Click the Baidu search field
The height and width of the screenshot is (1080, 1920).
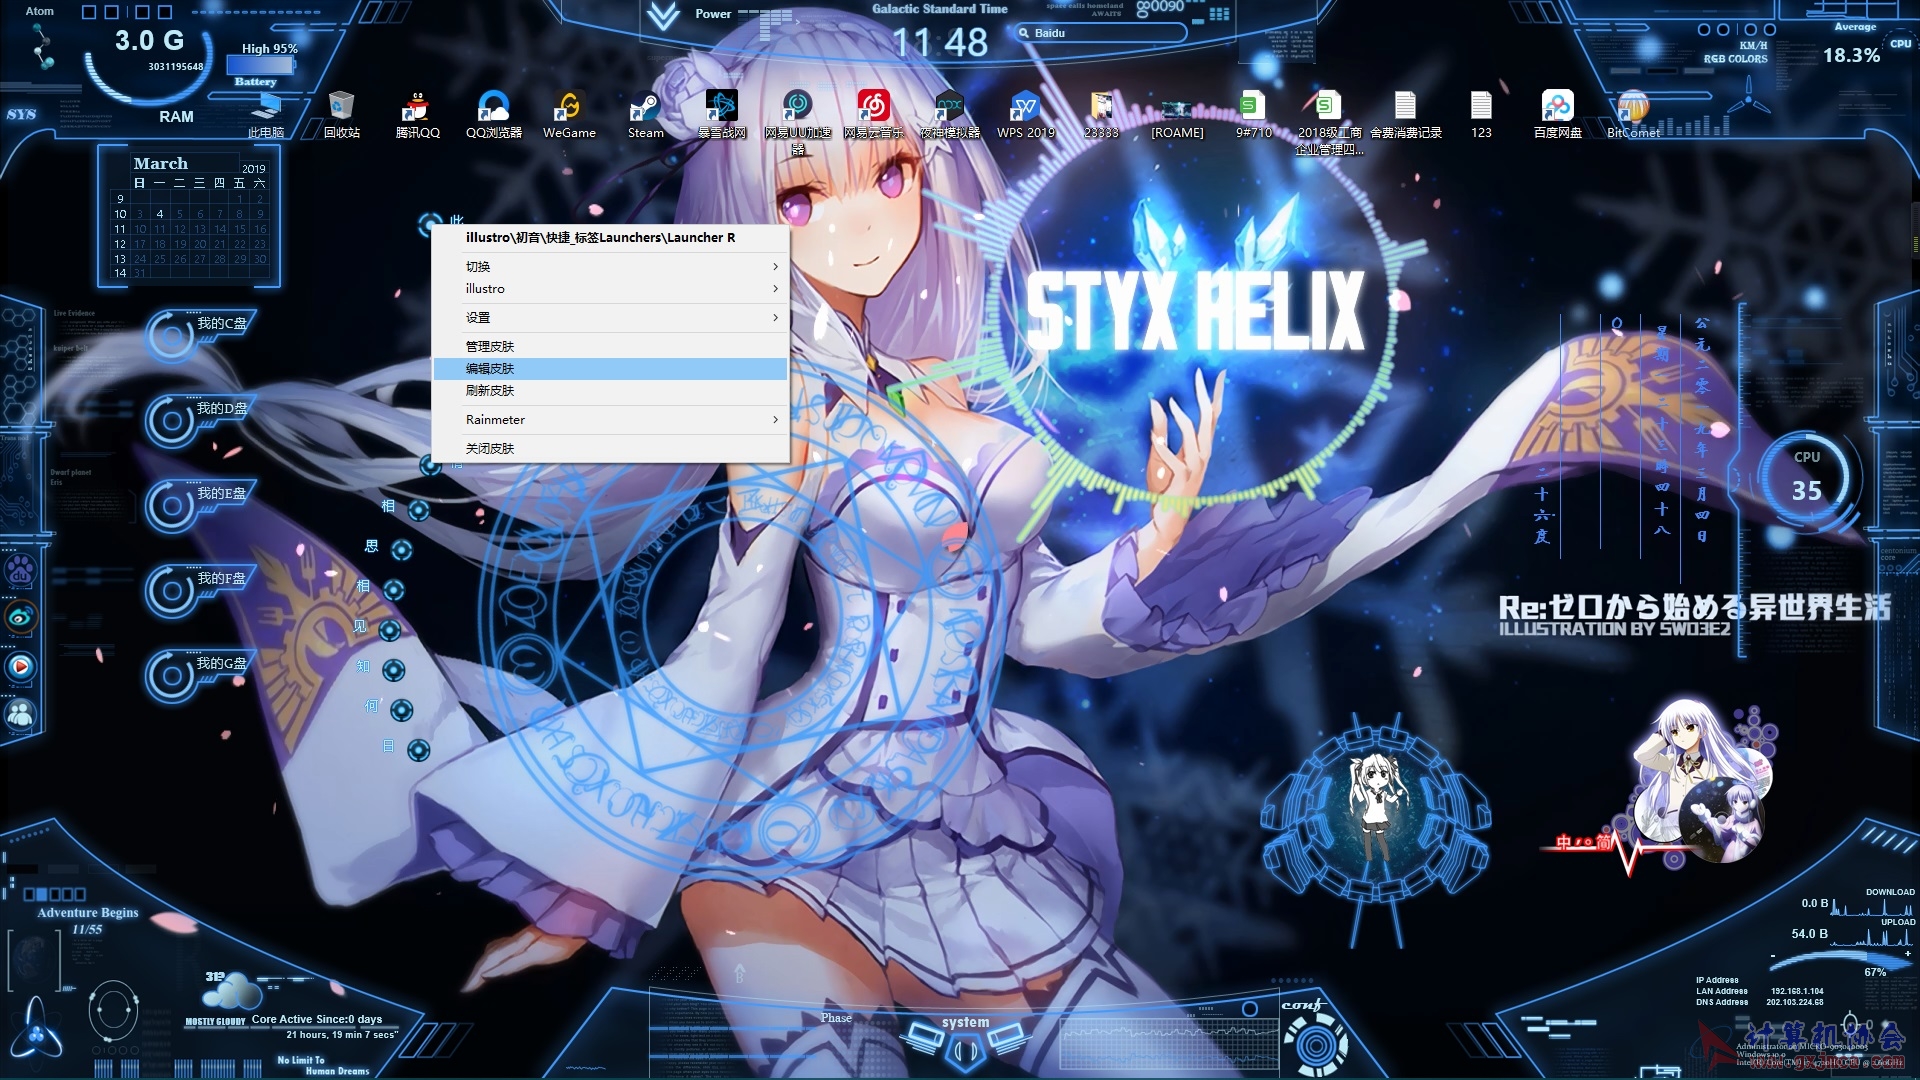pos(1100,33)
